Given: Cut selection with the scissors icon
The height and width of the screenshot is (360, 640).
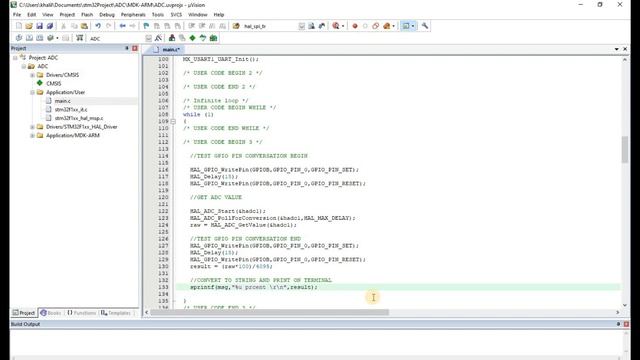Looking at the screenshot, I should click(x=63, y=26).
